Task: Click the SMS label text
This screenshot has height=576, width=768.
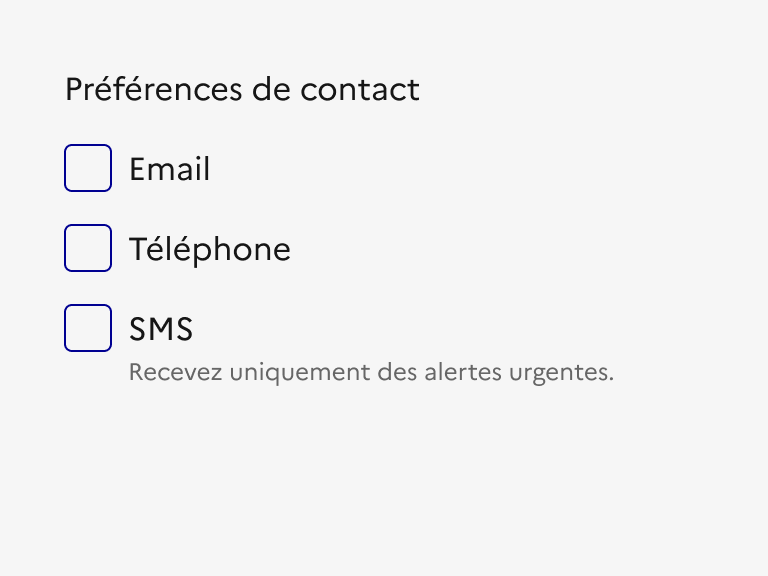Action: 161,329
